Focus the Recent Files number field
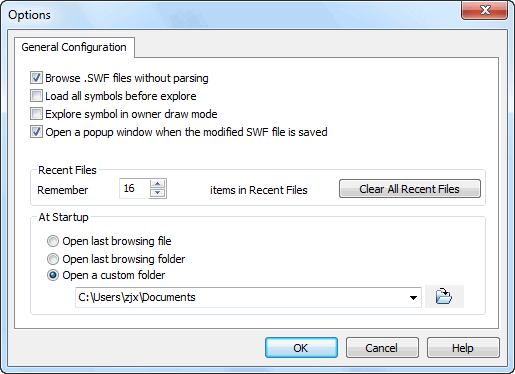The width and height of the screenshot is (515, 374). [135, 189]
